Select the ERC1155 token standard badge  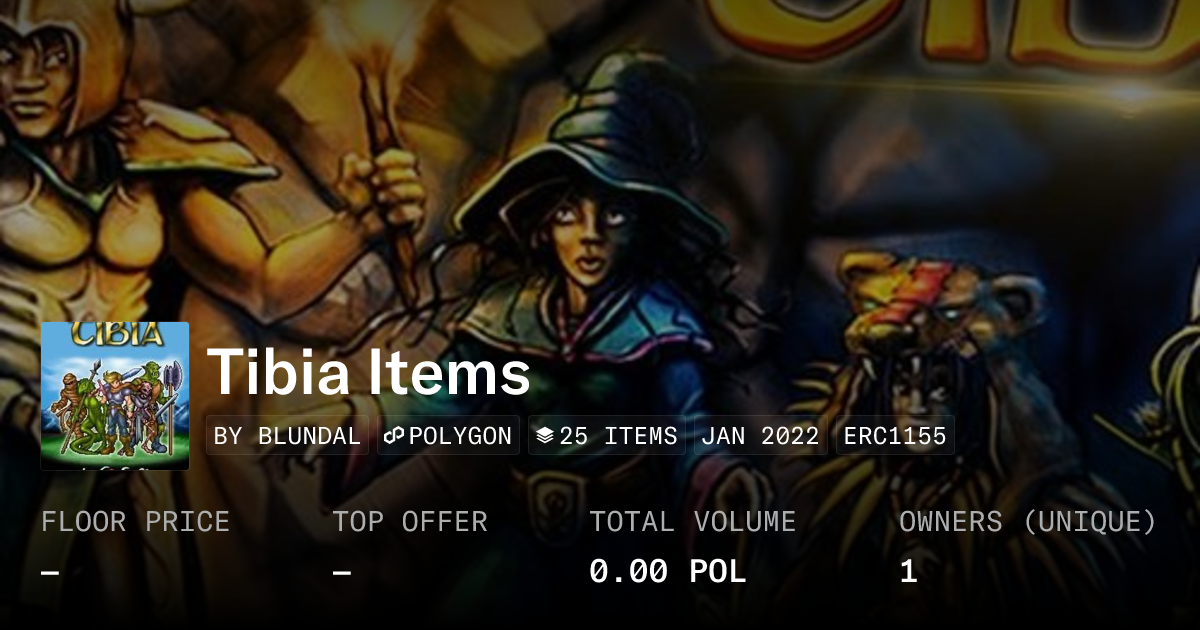(x=895, y=436)
